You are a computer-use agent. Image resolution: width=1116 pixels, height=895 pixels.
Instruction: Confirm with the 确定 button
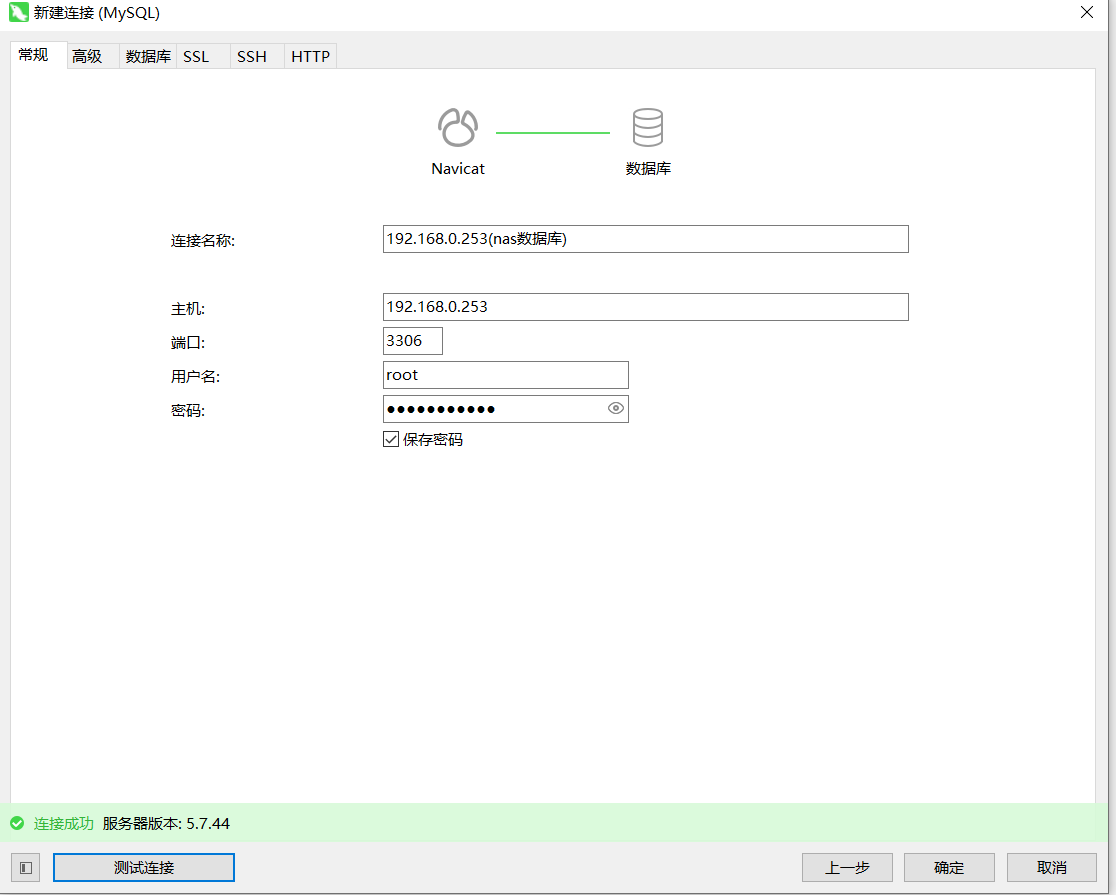click(949, 867)
